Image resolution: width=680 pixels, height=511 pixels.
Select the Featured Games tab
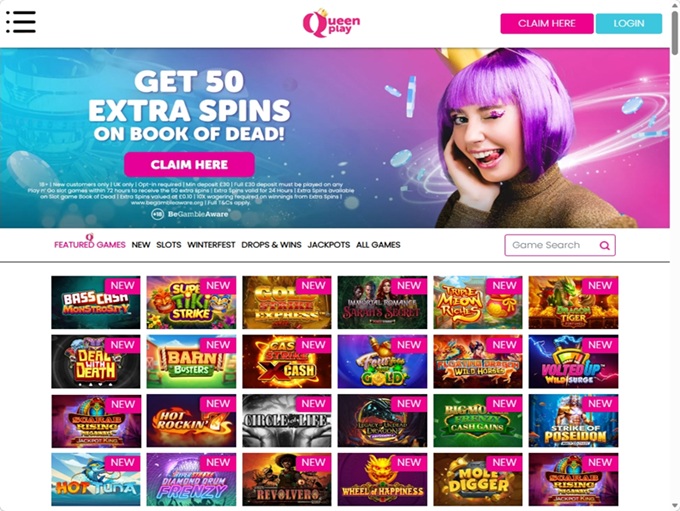pos(90,245)
